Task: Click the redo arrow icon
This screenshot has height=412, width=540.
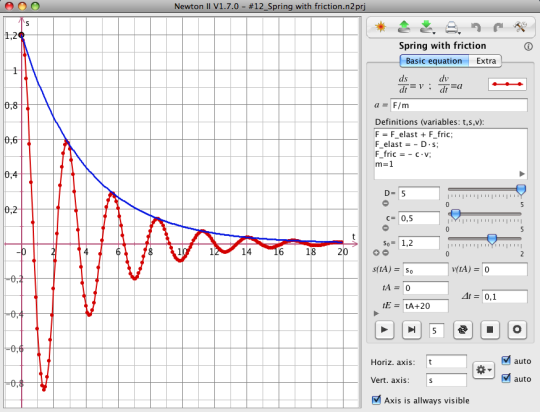Action: click(x=498, y=27)
